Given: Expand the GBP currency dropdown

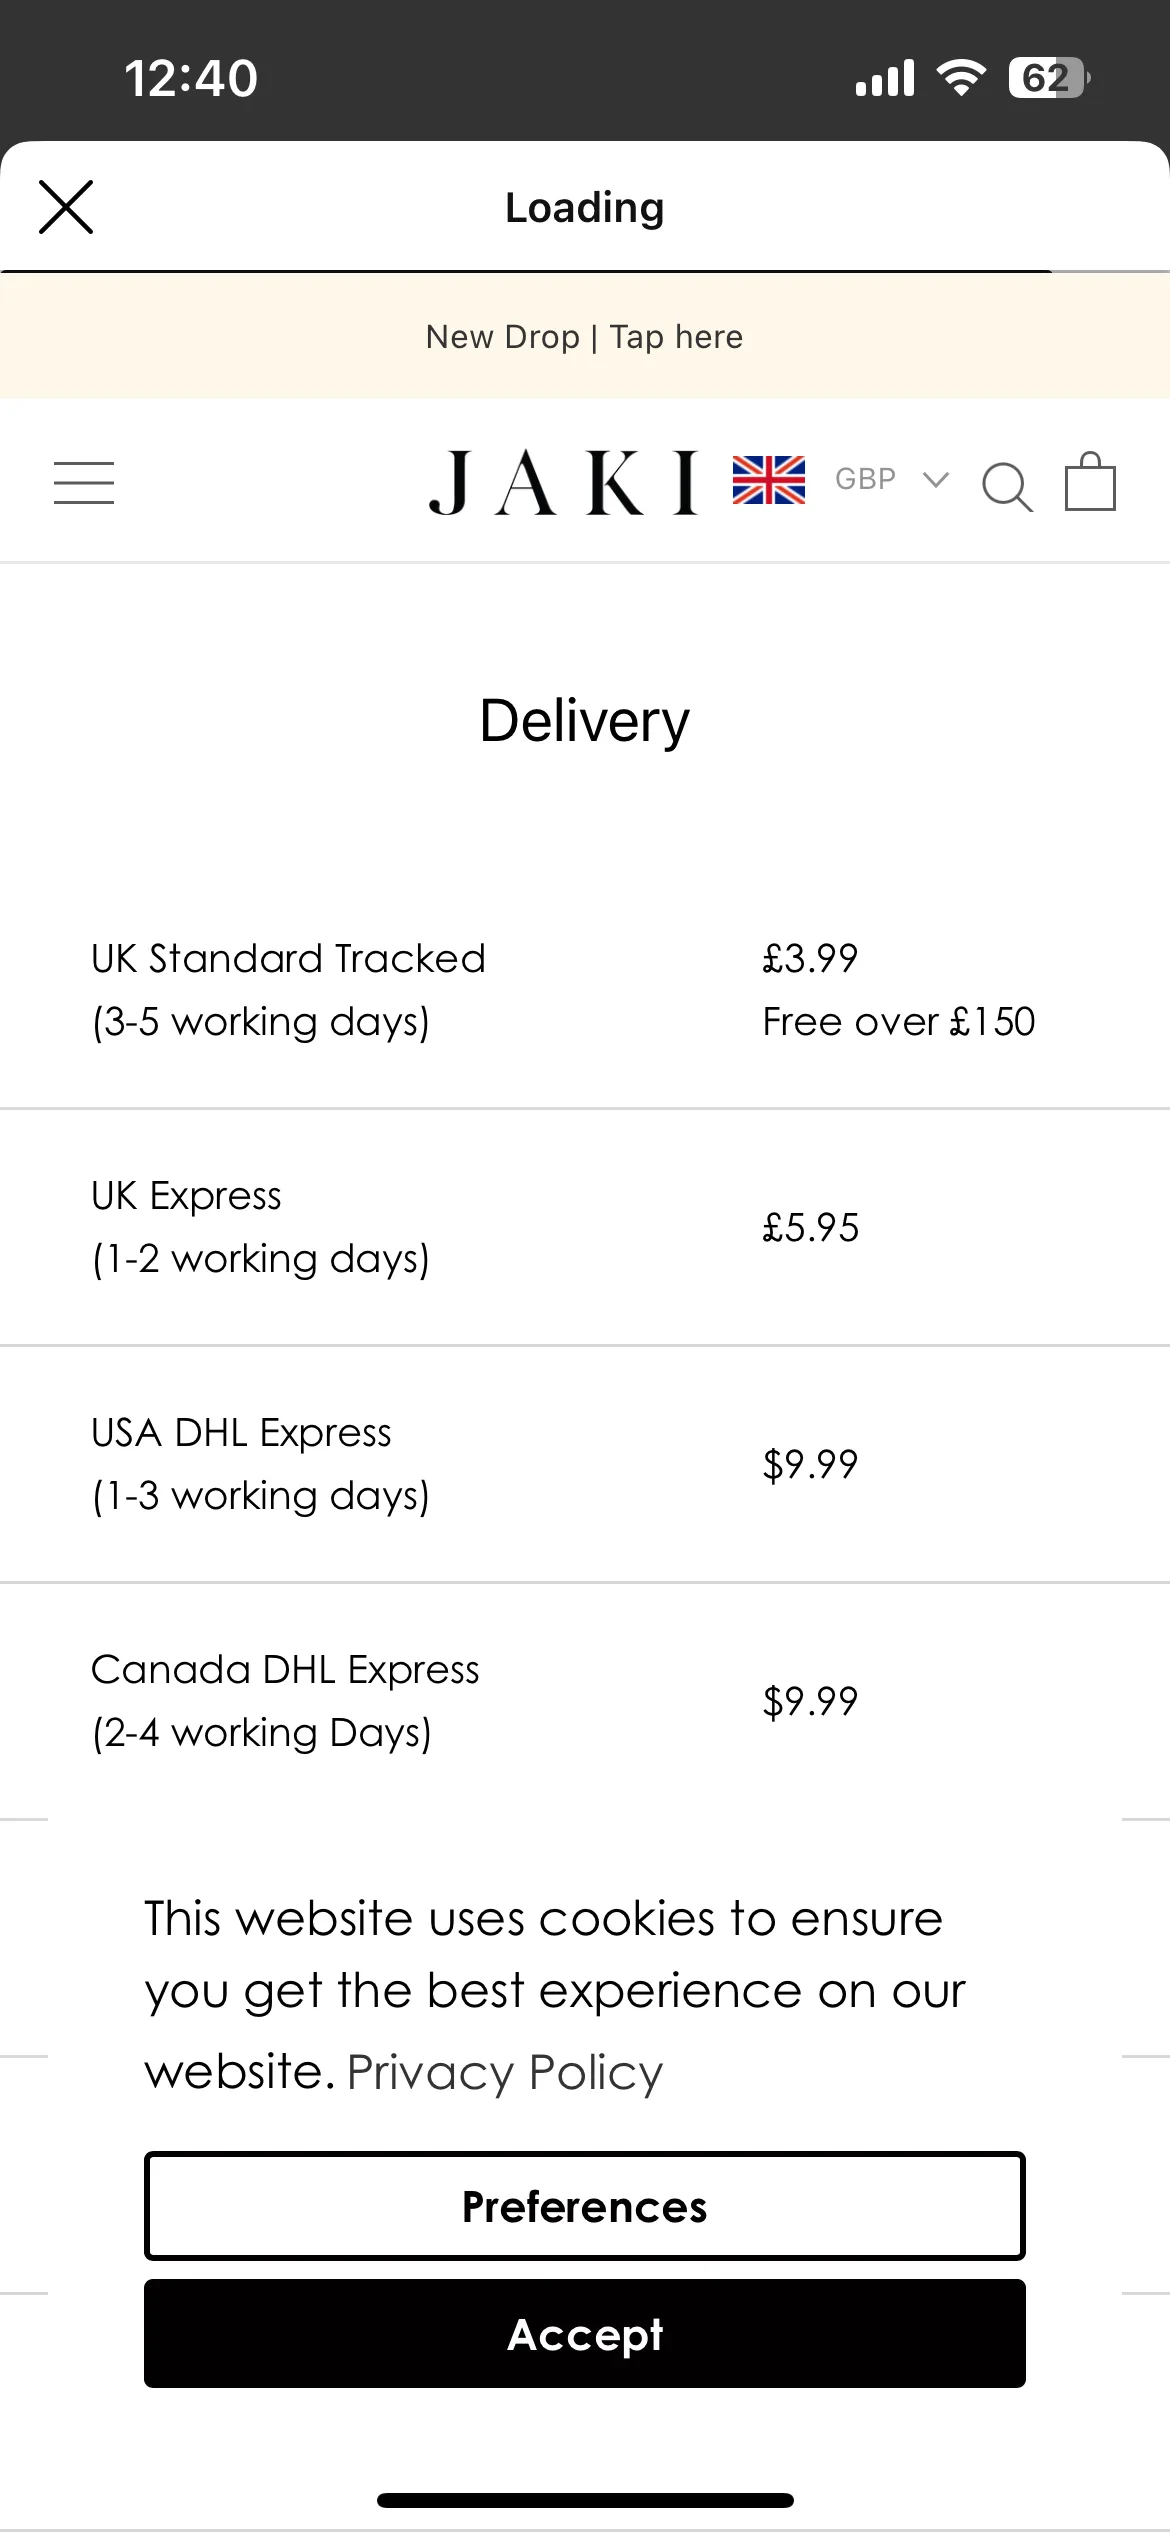Looking at the screenshot, I should click(891, 479).
